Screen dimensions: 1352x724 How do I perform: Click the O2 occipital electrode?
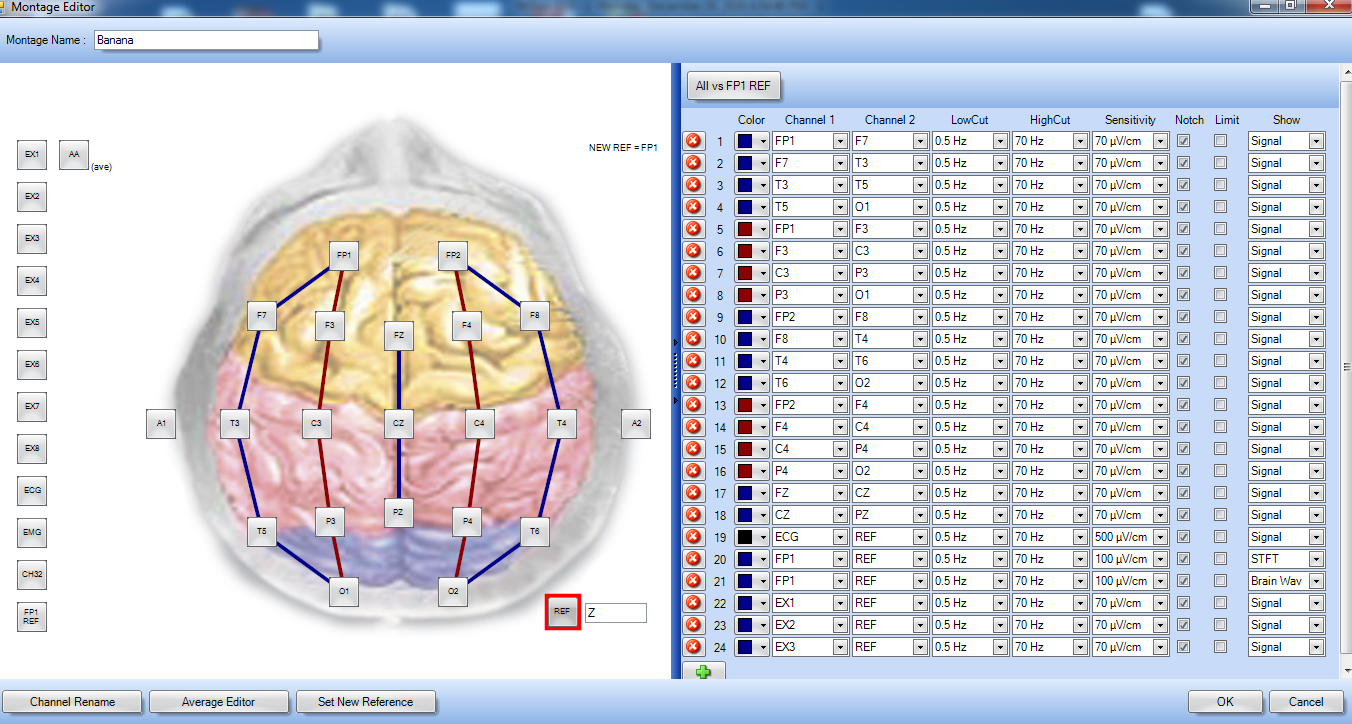tap(453, 592)
